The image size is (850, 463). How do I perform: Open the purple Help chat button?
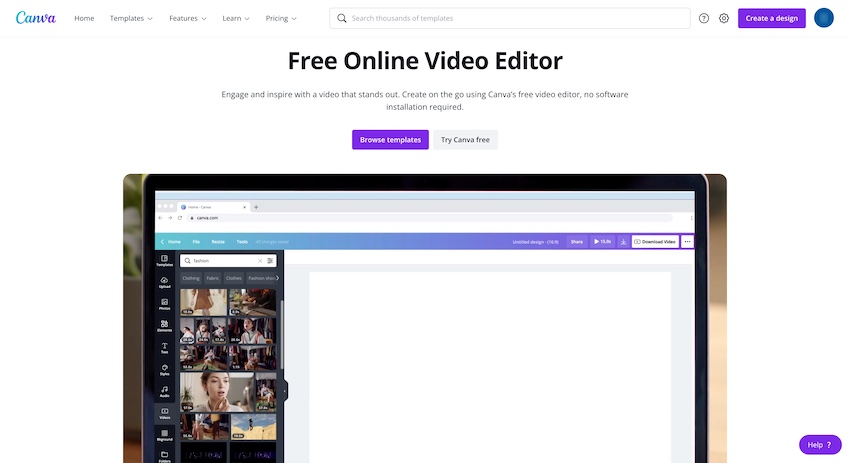820,445
